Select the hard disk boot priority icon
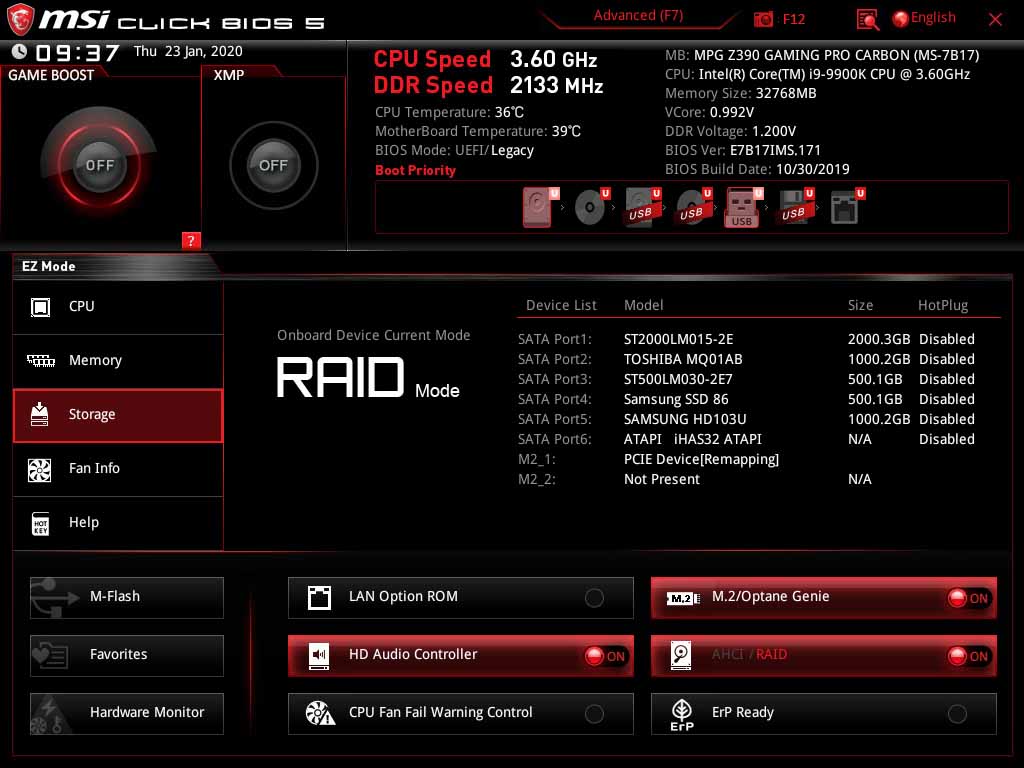Screen dimensions: 1024x768 [x=537, y=205]
